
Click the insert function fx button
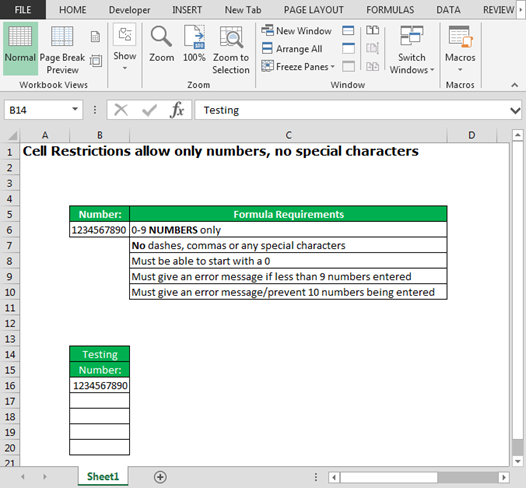177,110
